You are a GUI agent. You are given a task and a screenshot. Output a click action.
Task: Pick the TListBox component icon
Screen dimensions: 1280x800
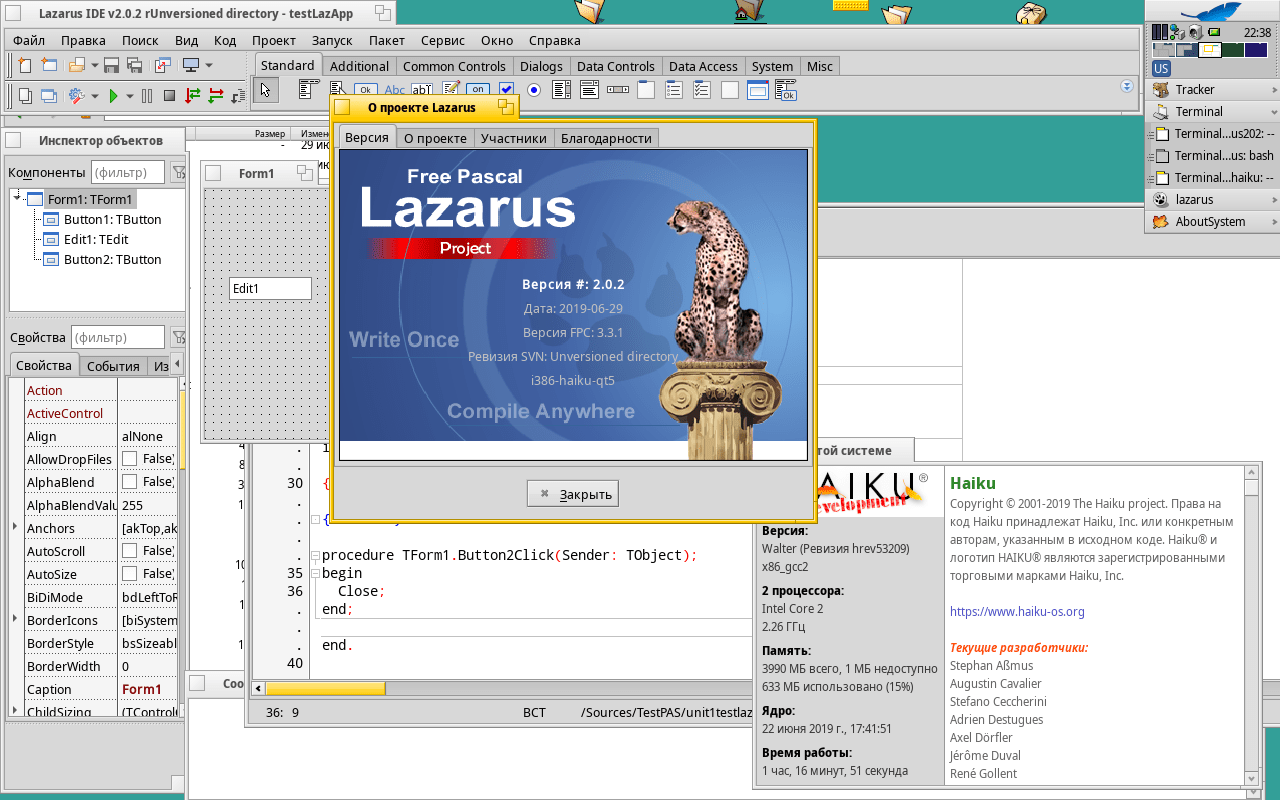561,90
